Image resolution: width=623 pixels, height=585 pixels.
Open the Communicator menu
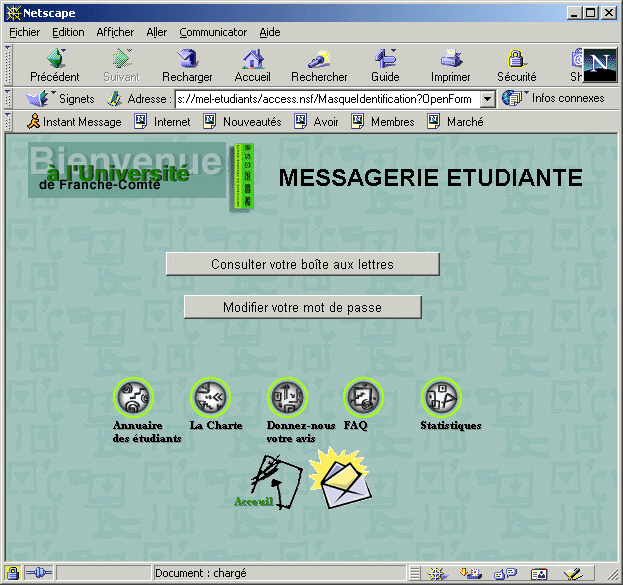pyautogui.click(x=213, y=32)
